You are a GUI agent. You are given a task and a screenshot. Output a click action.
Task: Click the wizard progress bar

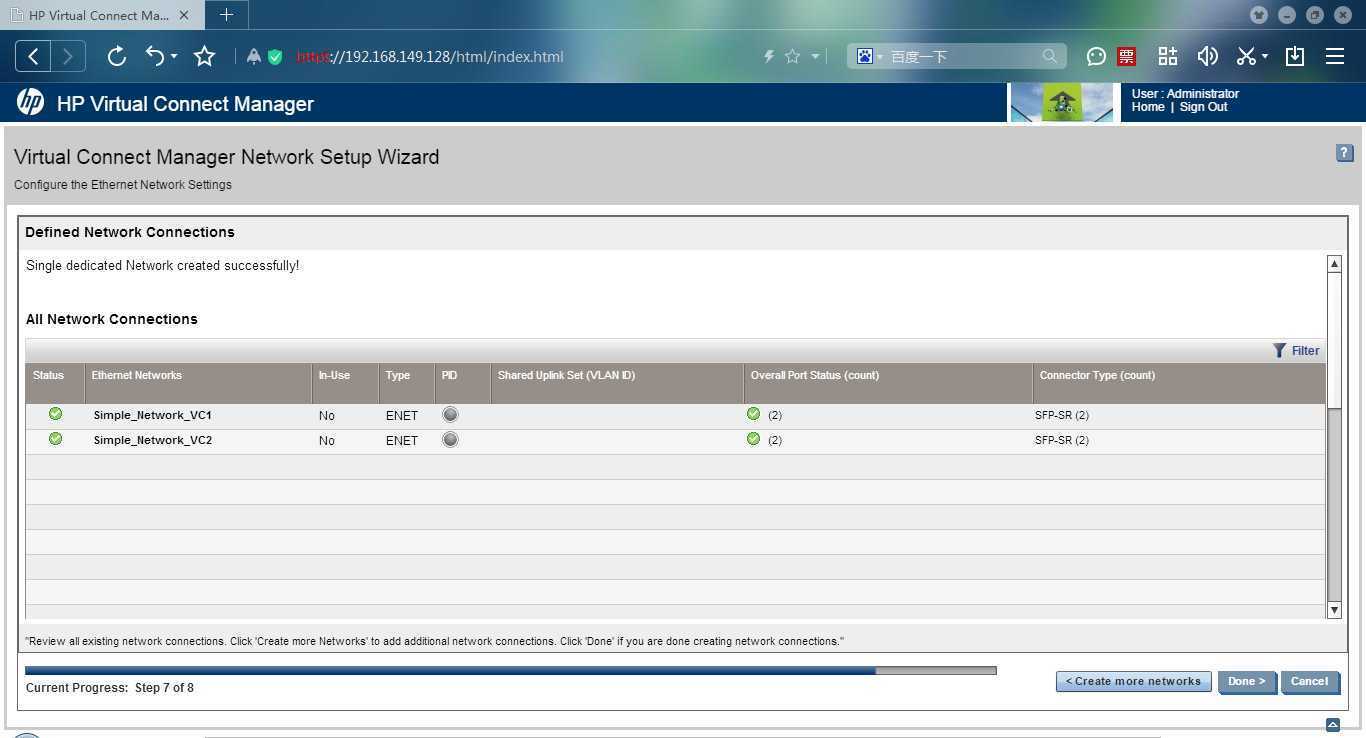click(511, 671)
